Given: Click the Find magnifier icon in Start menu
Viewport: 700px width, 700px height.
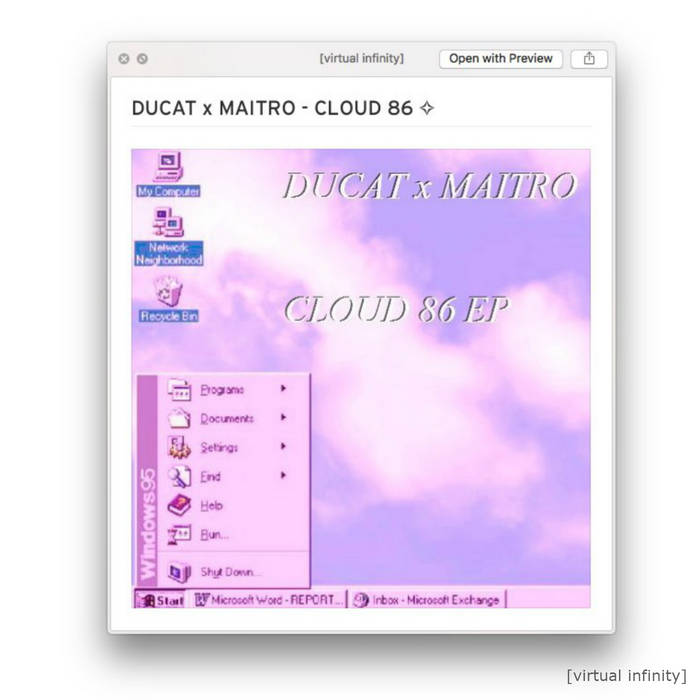Looking at the screenshot, I should click(180, 476).
